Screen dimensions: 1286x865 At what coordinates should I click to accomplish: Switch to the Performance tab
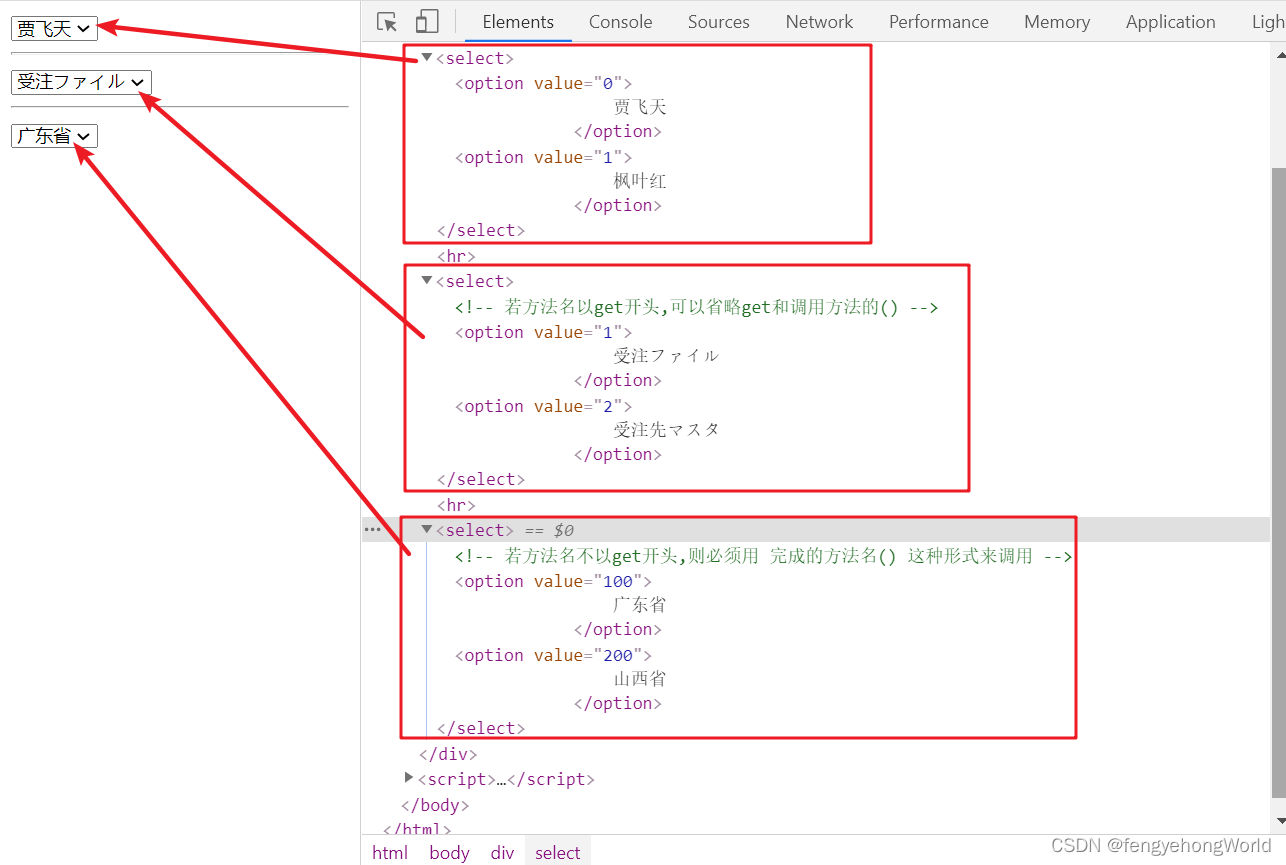938,22
